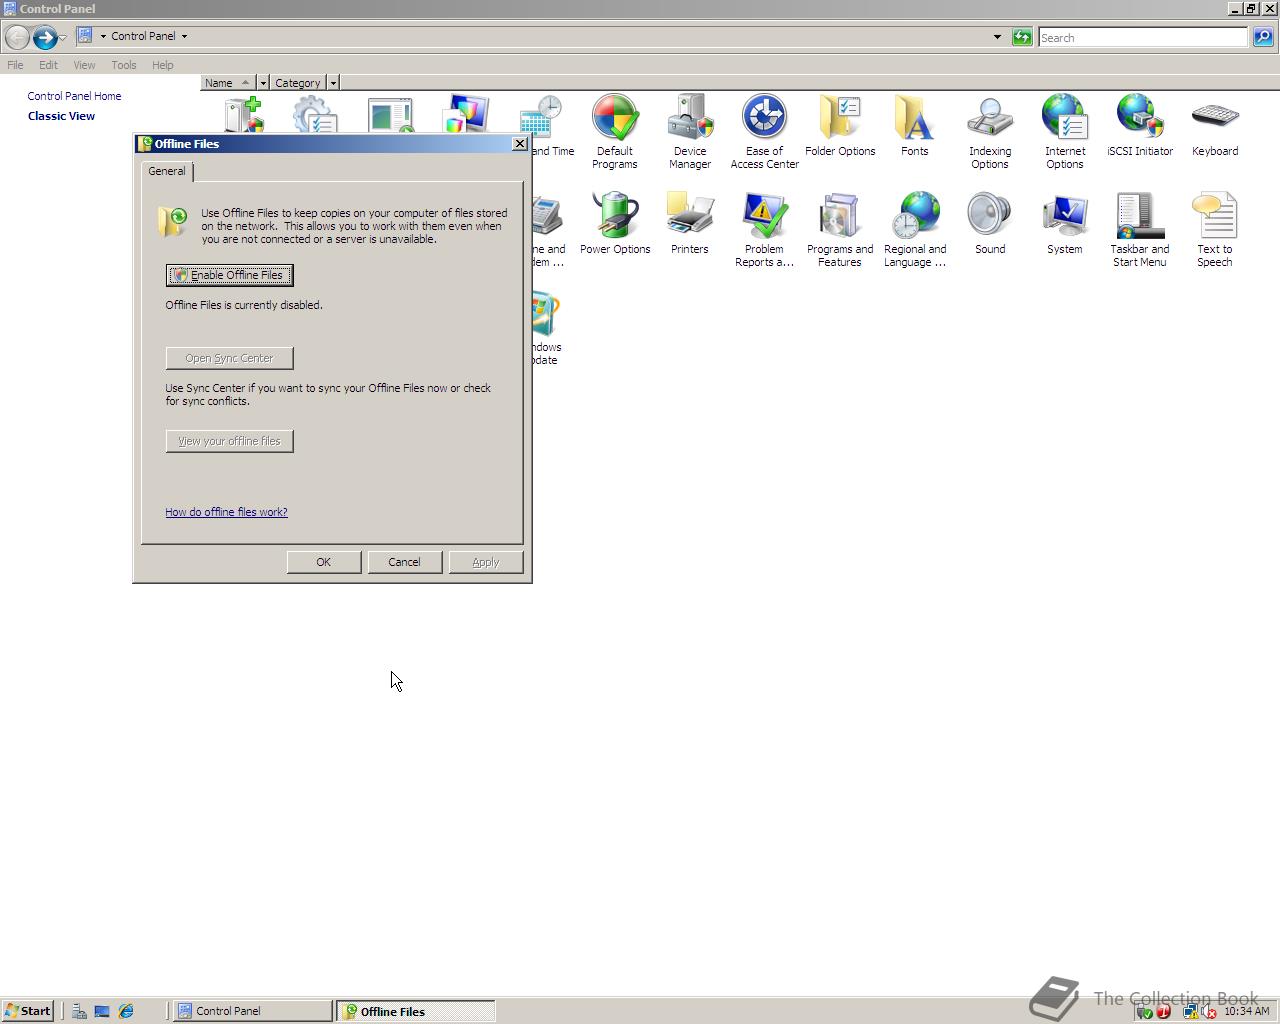This screenshot has width=1280, height=1024.
Task: Click the red alert tray icon
Action: pos(1163,1011)
